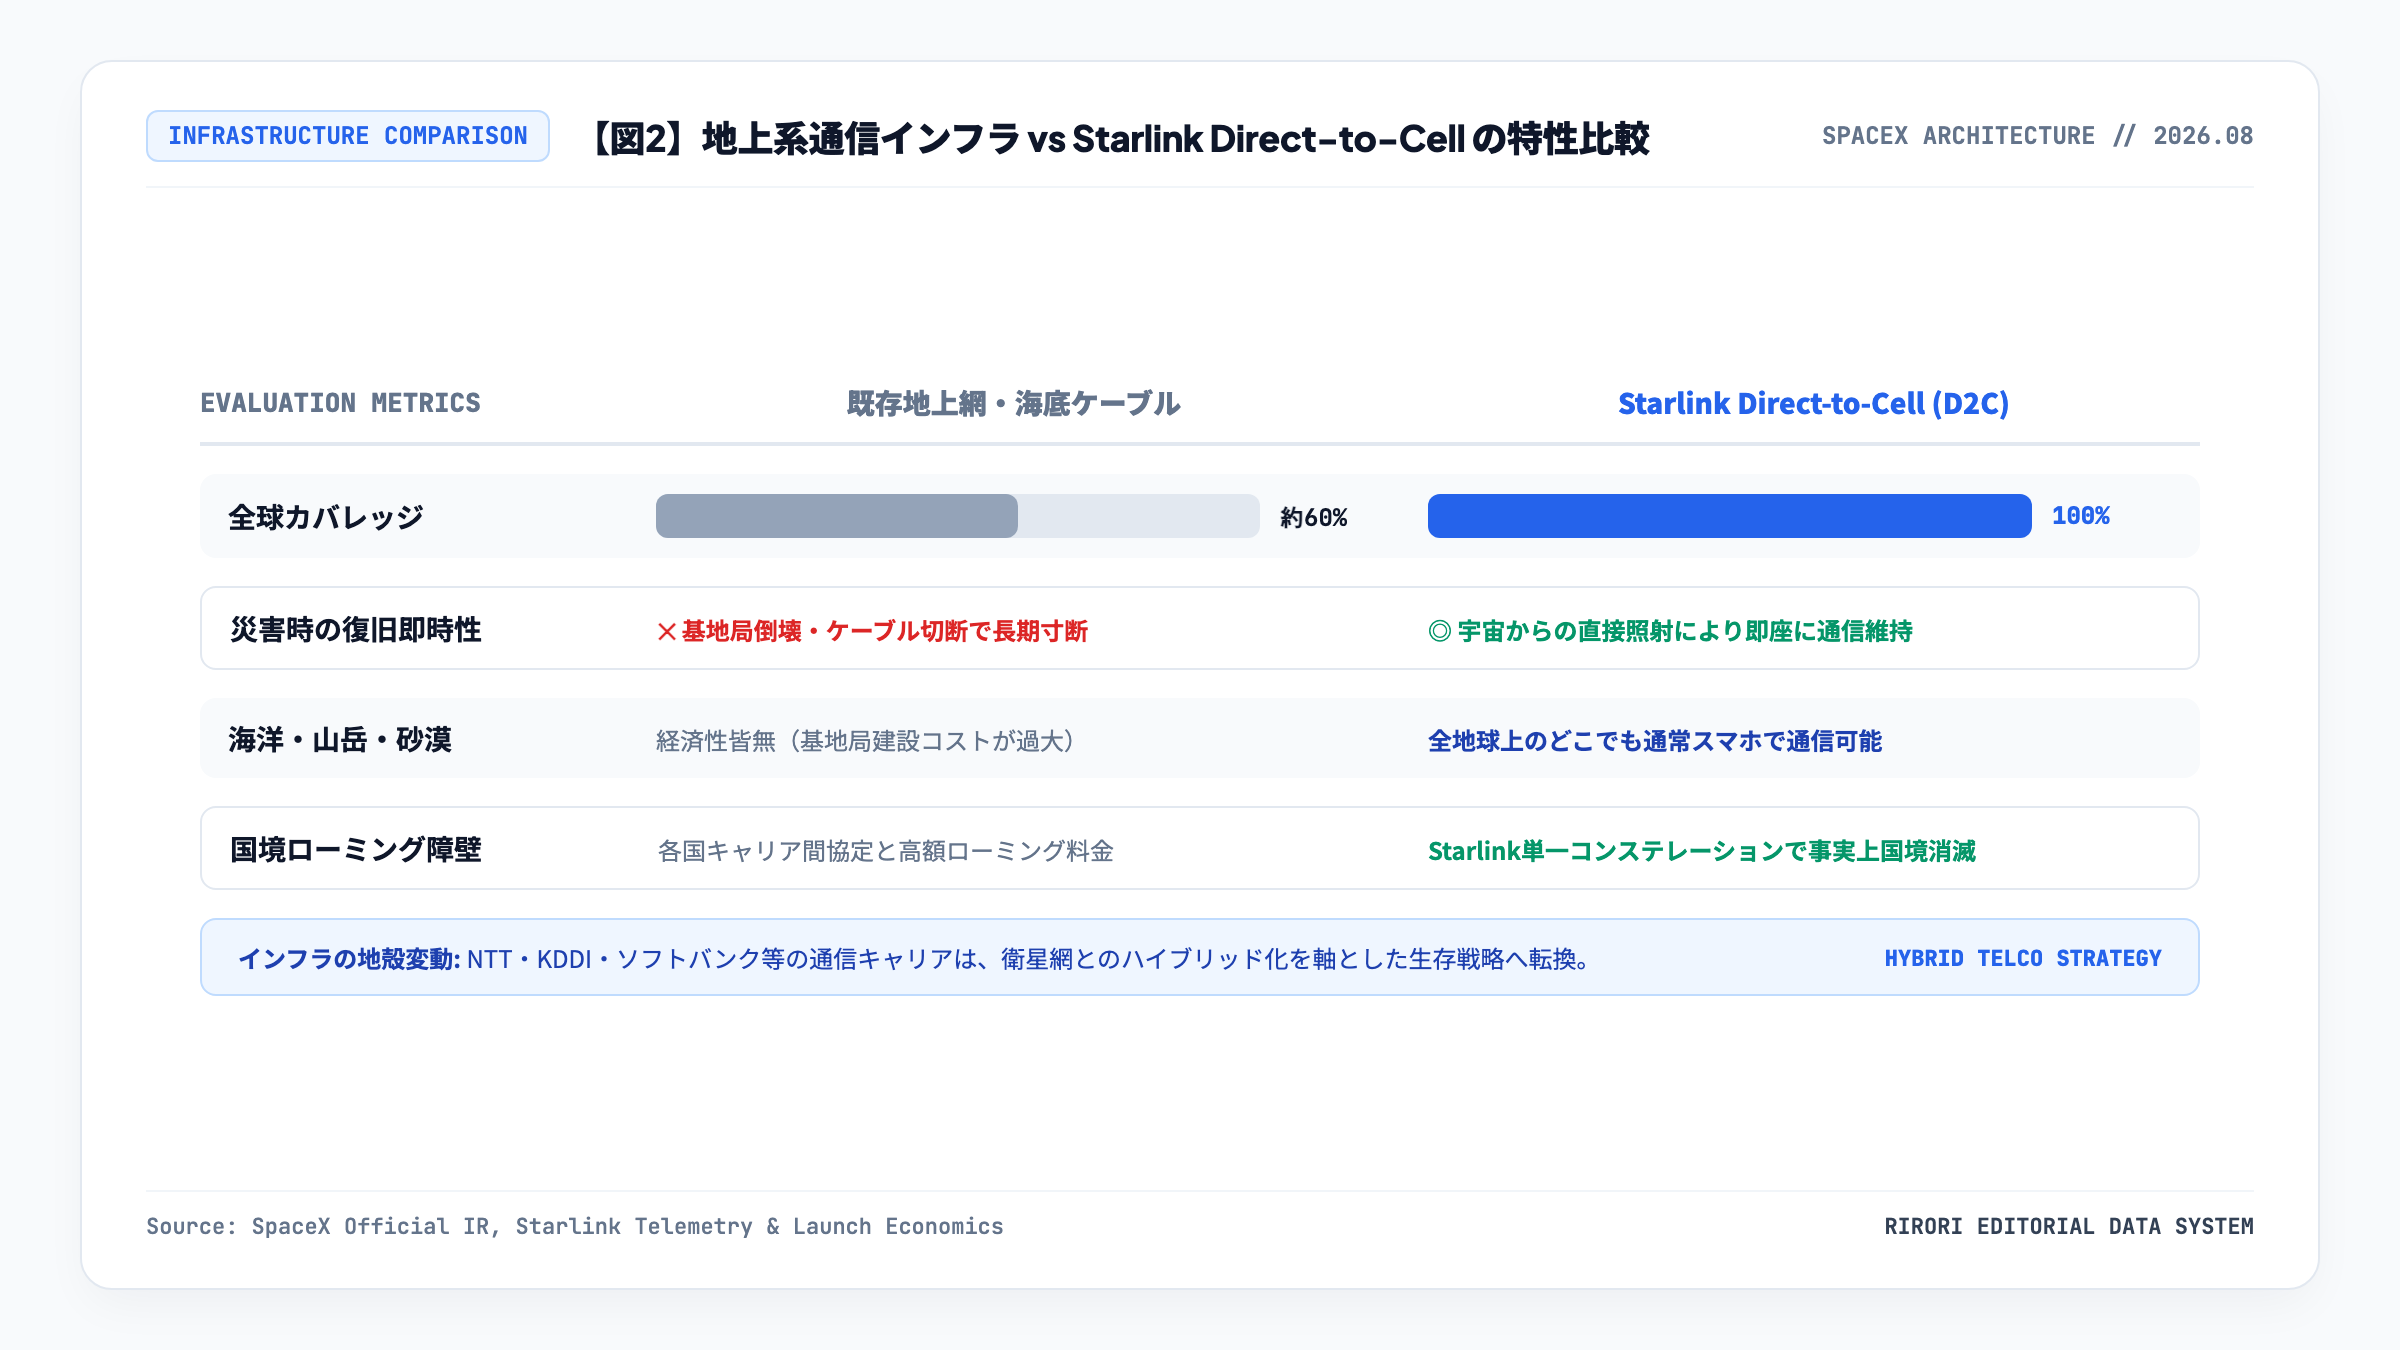Click the 災害時の復旧即時性 row label
The height and width of the screenshot is (1350, 2400).
click(356, 629)
